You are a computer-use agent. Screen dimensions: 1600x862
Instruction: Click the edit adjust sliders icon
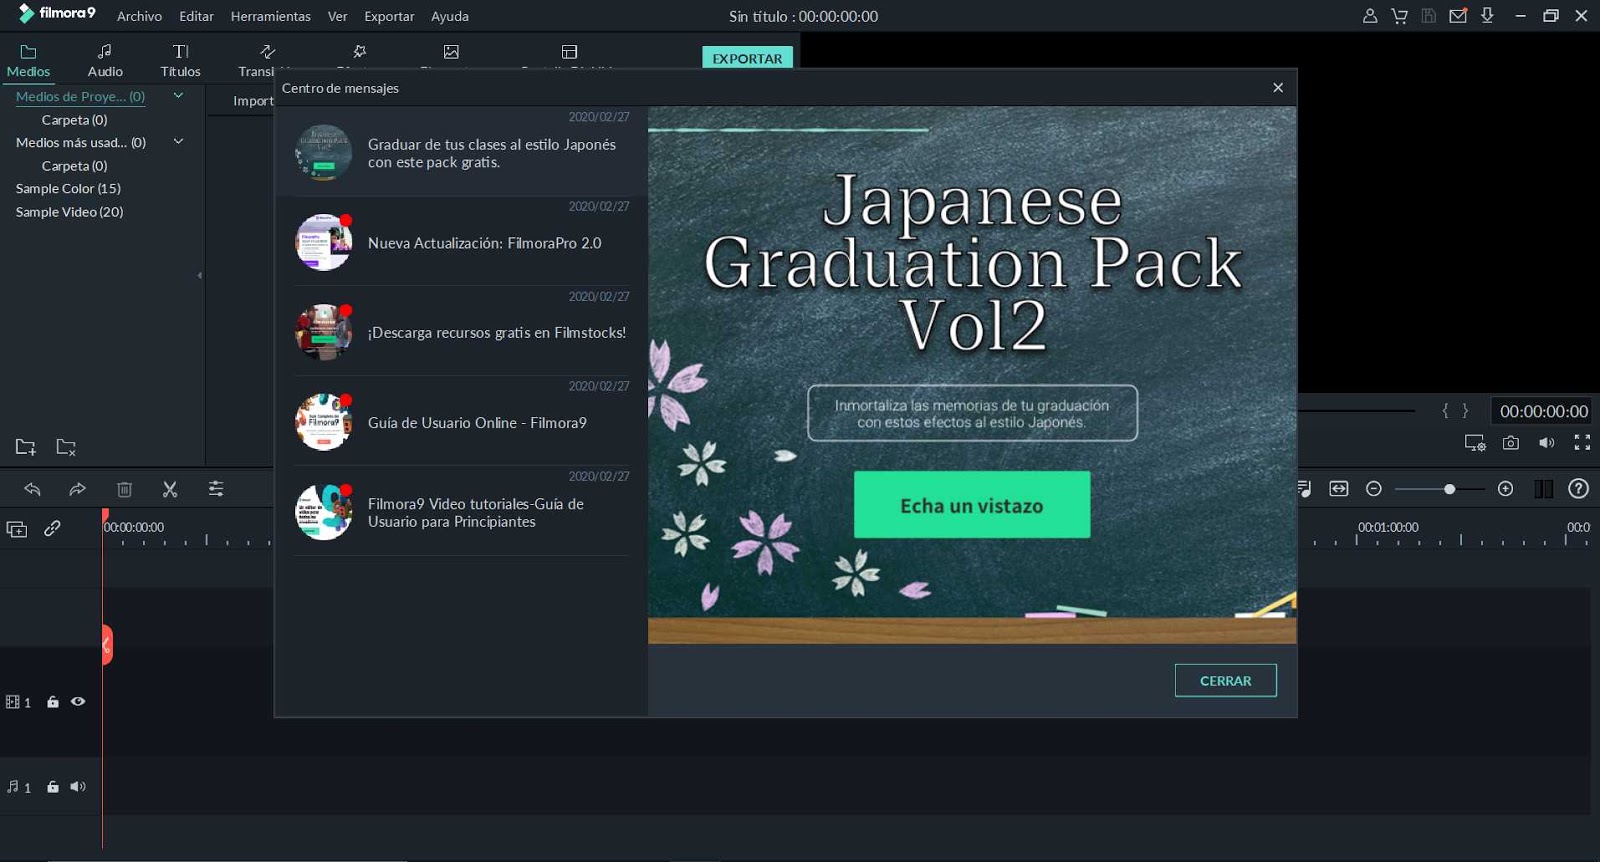[216, 489]
